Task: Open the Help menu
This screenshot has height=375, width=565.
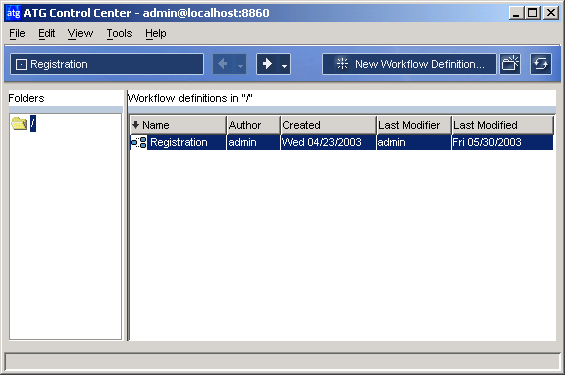Action: click(156, 34)
